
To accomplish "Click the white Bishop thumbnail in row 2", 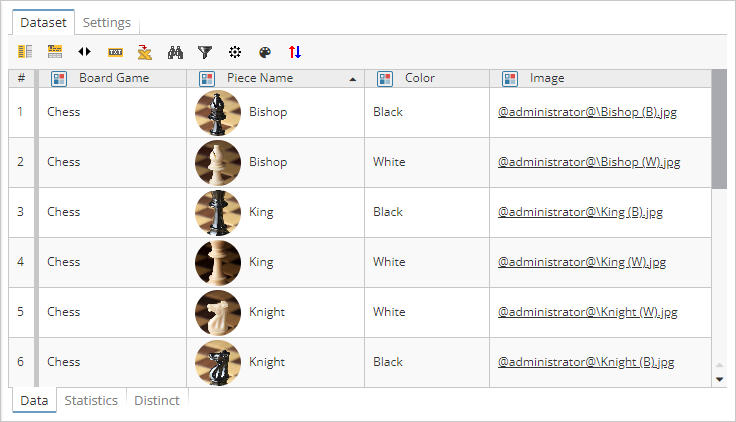I will coord(218,162).
